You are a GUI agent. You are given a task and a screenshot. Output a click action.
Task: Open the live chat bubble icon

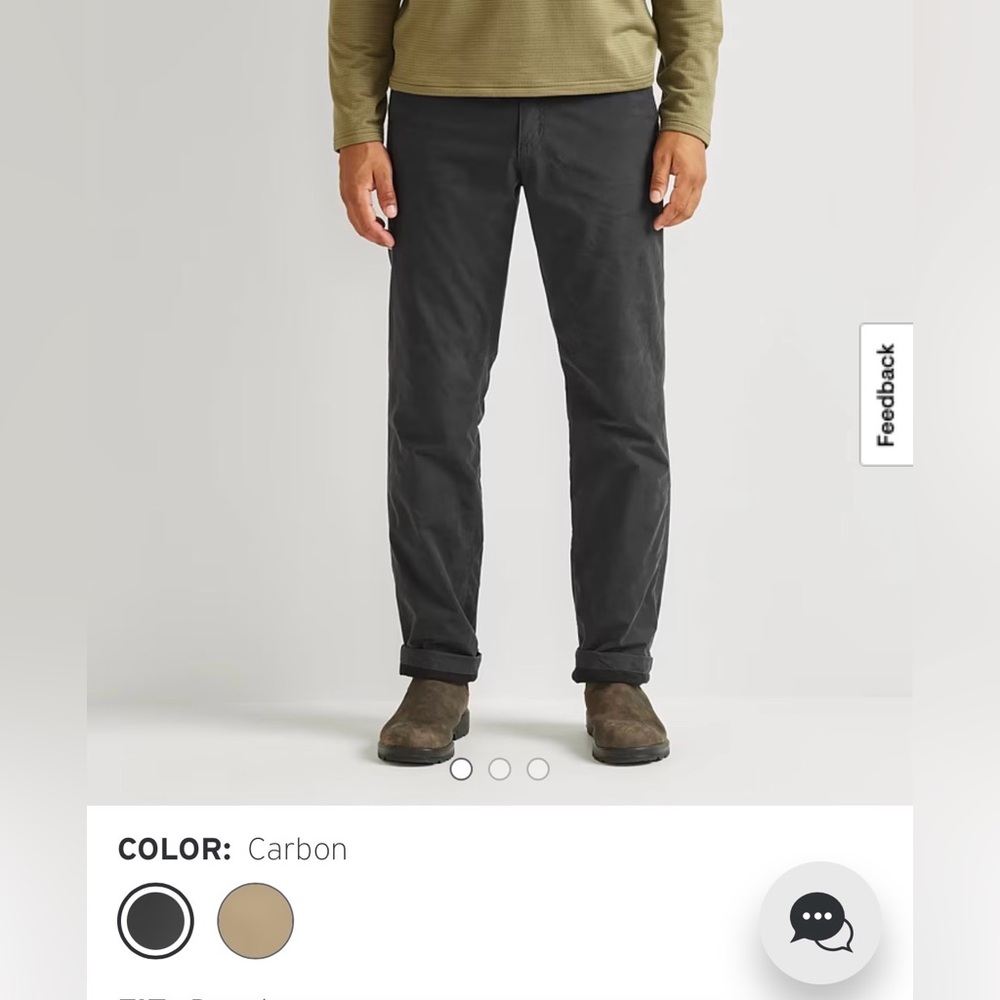(821, 922)
